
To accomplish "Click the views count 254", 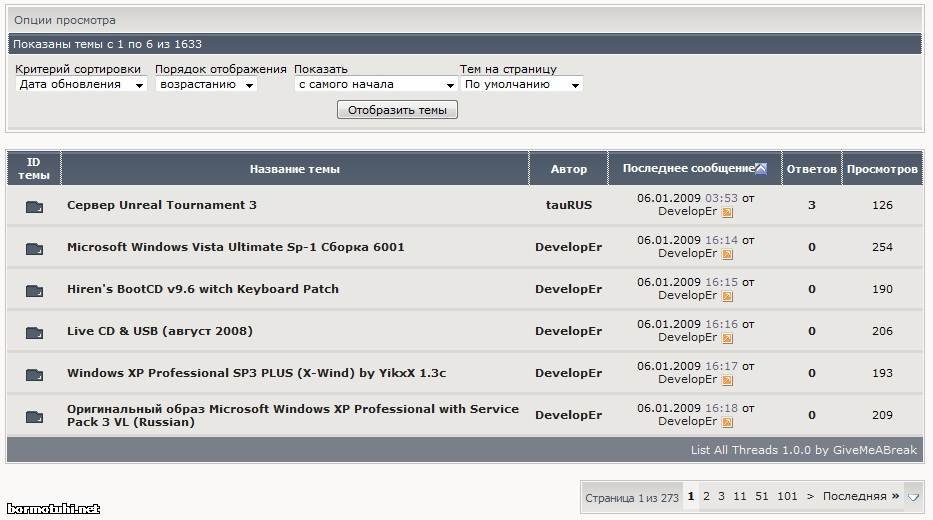I will point(882,247).
